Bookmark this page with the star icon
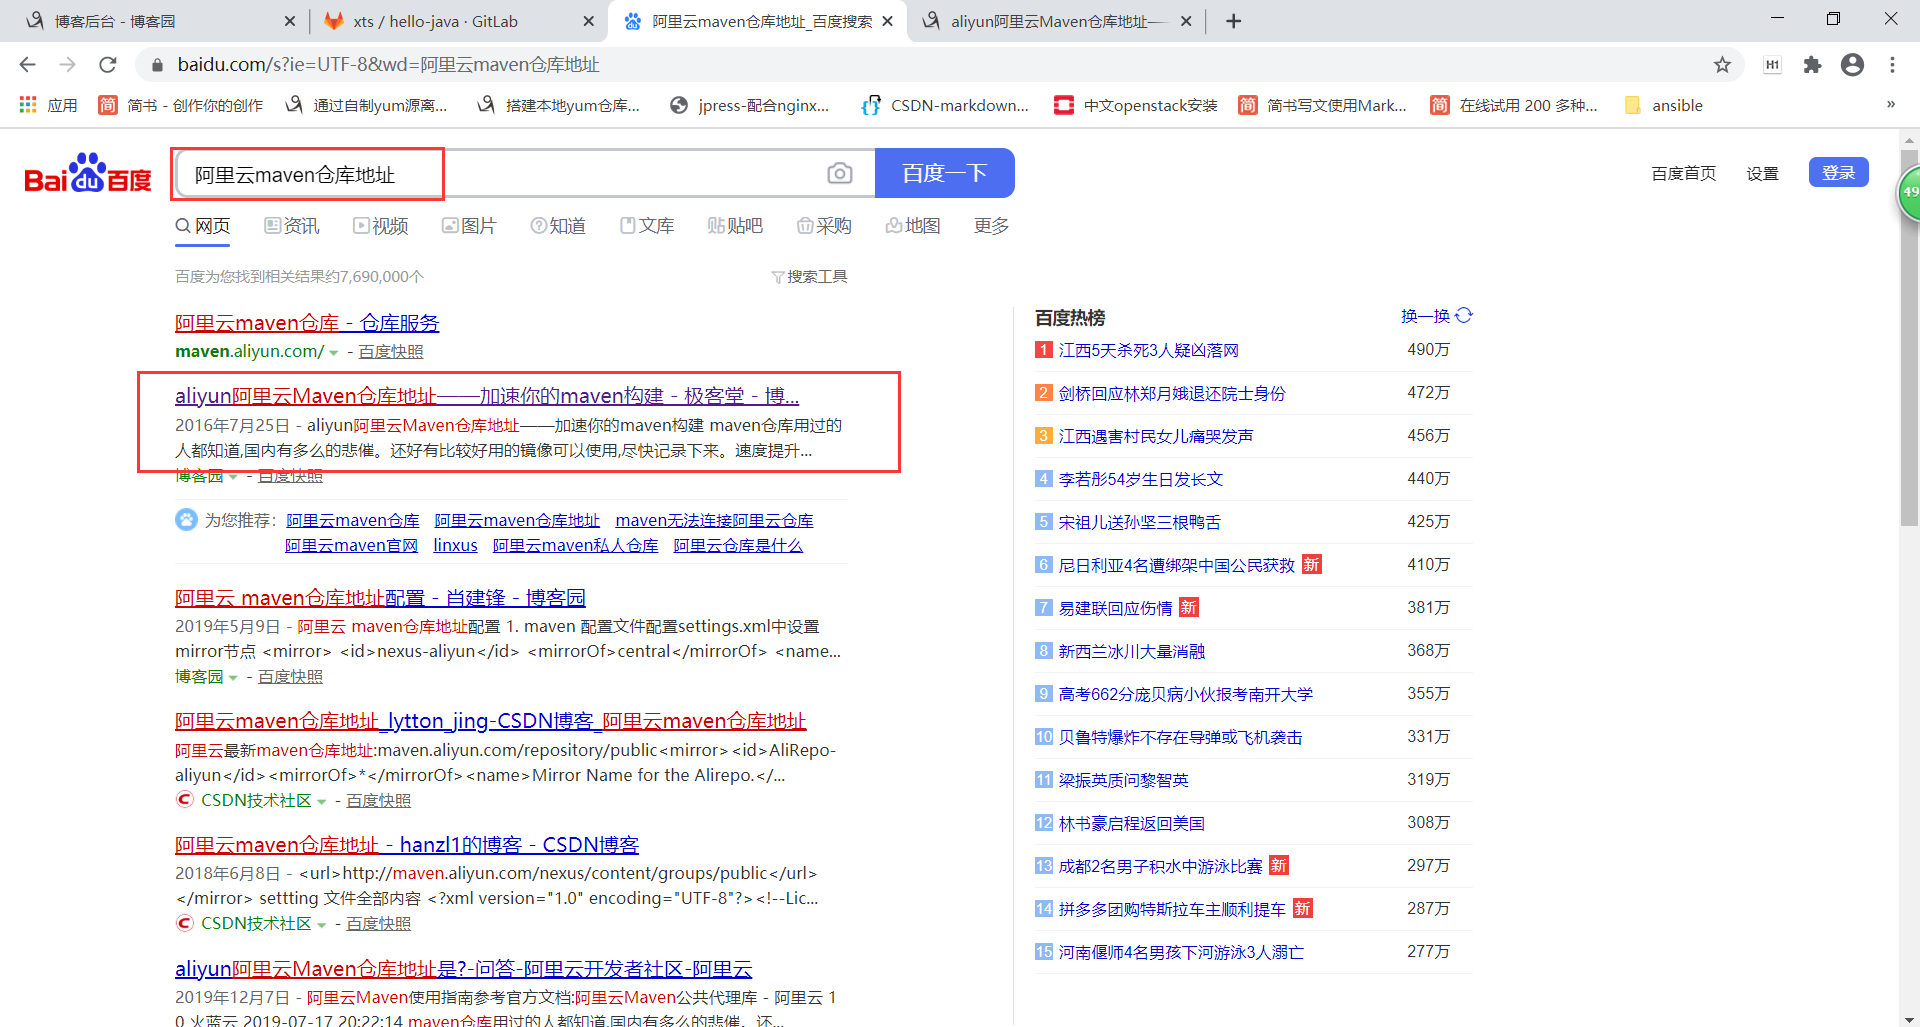This screenshot has height=1027, width=1920. (x=1722, y=64)
